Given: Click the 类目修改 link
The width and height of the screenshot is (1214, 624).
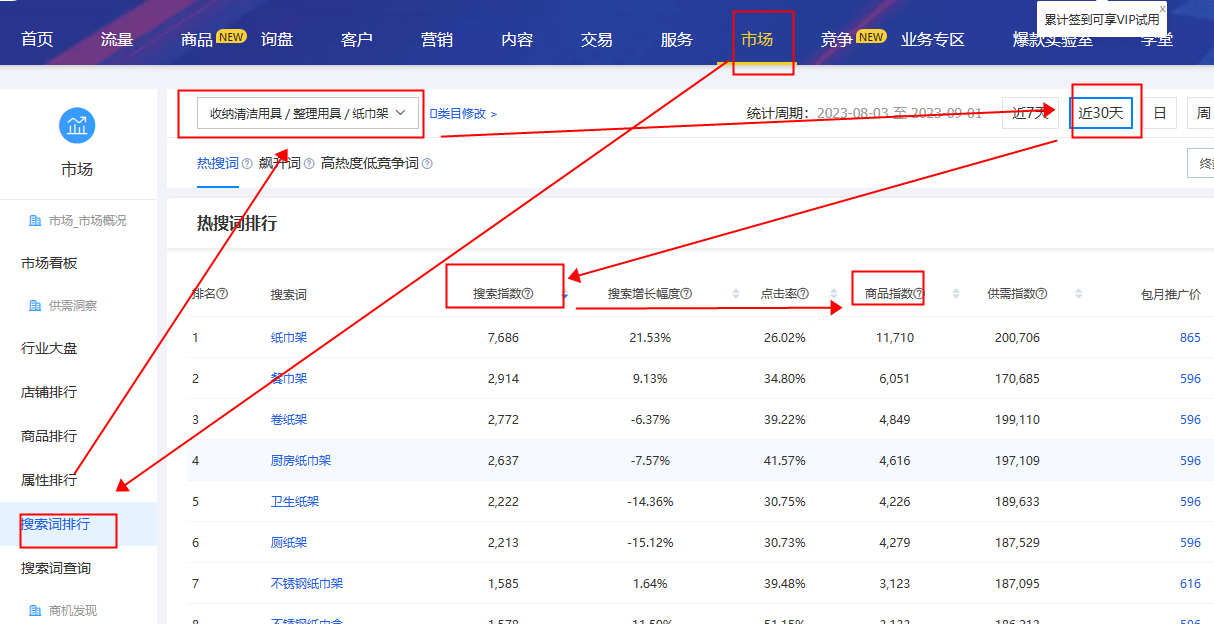Looking at the screenshot, I should point(463,114).
